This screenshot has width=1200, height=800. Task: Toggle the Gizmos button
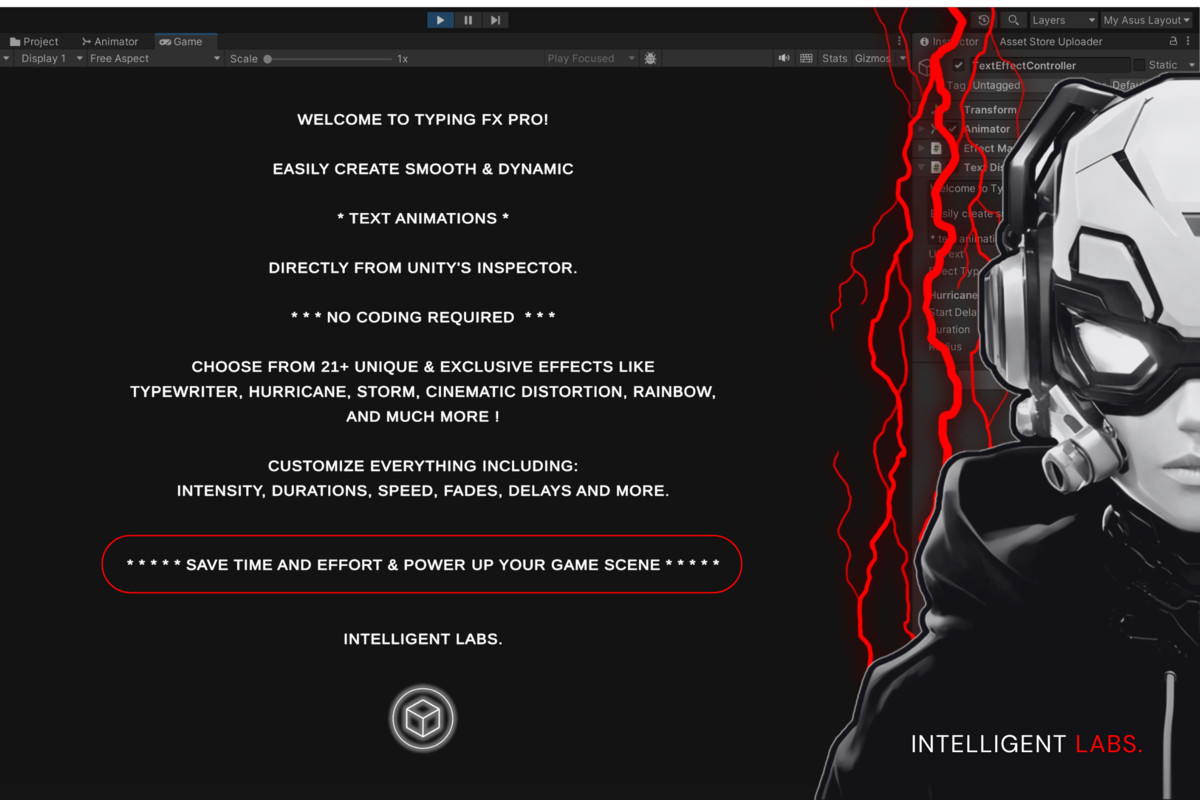(872, 59)
